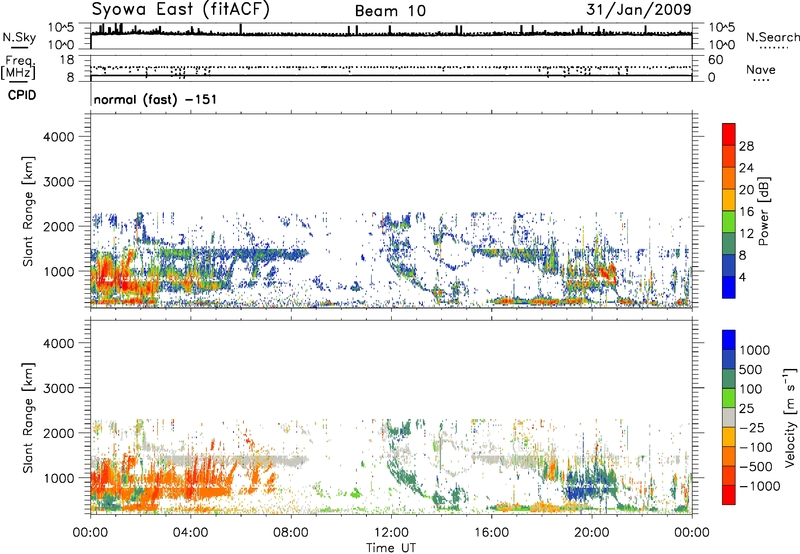Click the "-25" tick on the Velocity colorbar

[752, 428]
